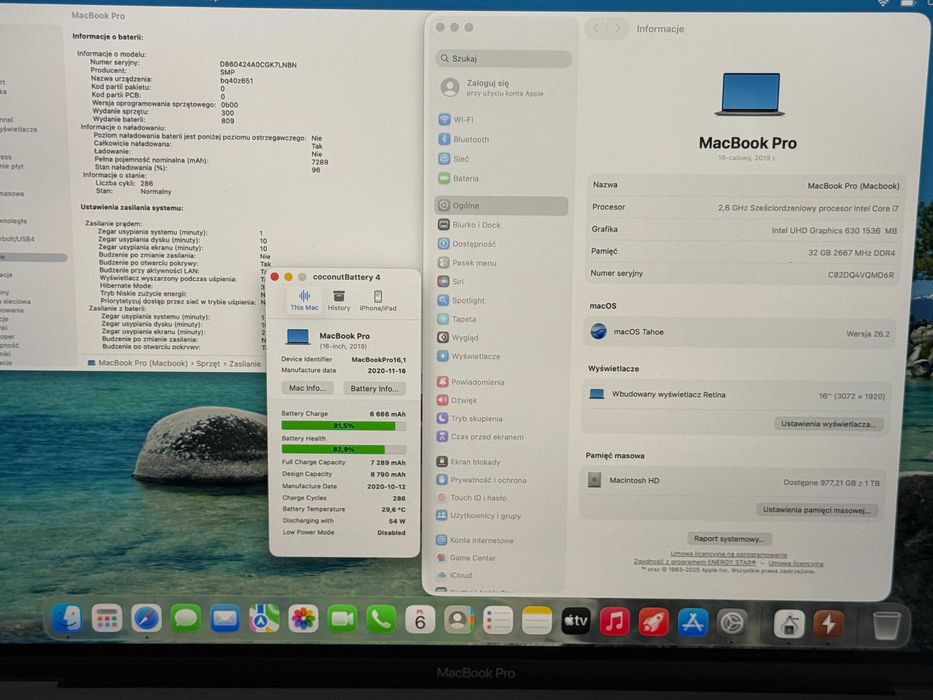Open the green Phone app in Dock
This screenshot has width=933, height=700.
[381, 620]
